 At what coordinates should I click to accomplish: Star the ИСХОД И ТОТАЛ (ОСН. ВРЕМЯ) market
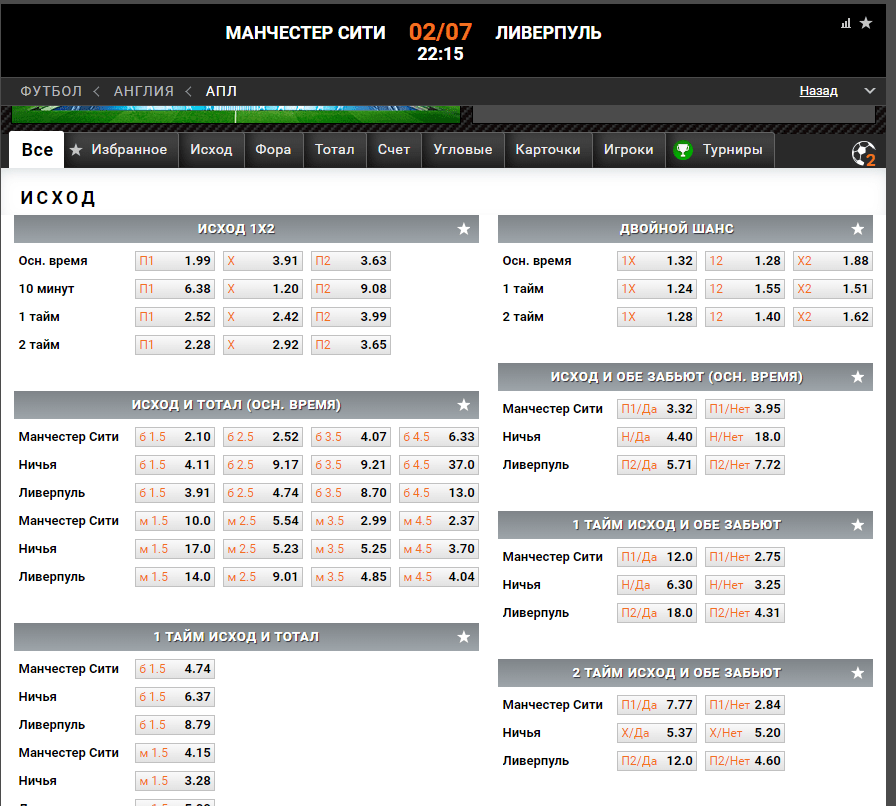coord(463,405)
